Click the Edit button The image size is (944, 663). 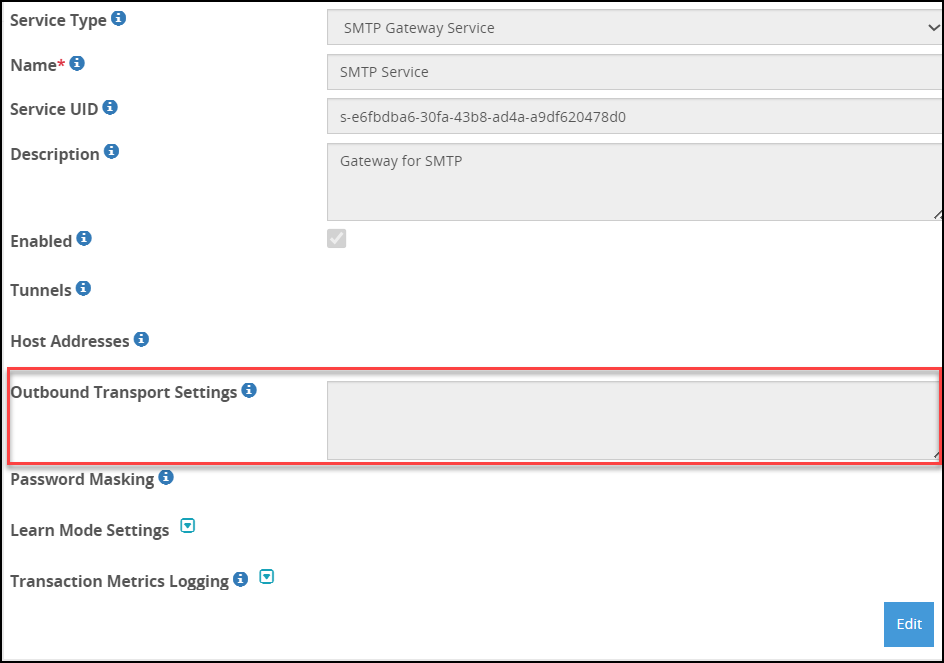pos(908,624)
